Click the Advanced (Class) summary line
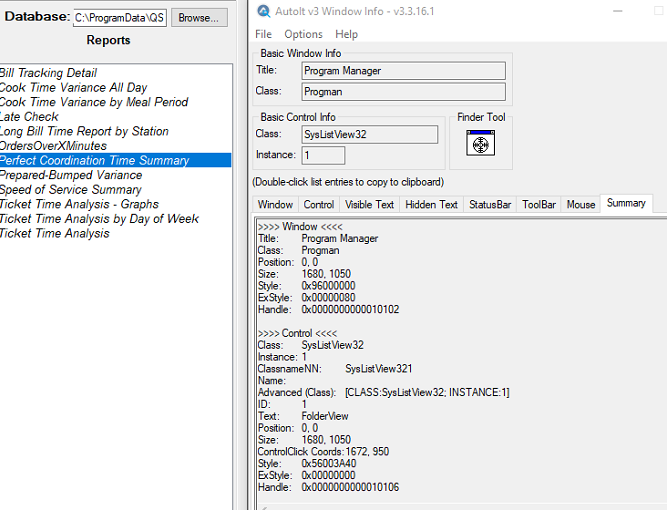The height and width of the screenshot is (510, 667). click(384, 392)
